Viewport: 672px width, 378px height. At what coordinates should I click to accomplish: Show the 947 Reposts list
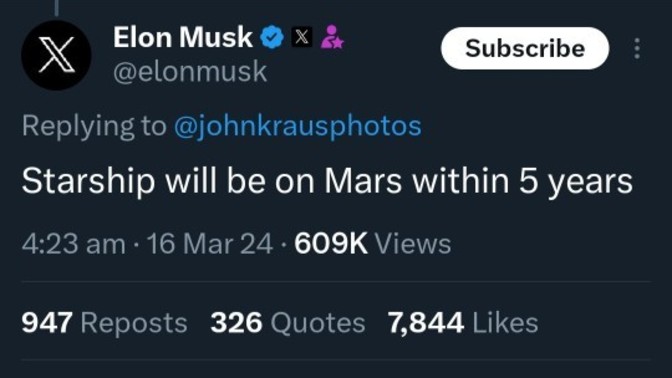click(x=105, y=322)
